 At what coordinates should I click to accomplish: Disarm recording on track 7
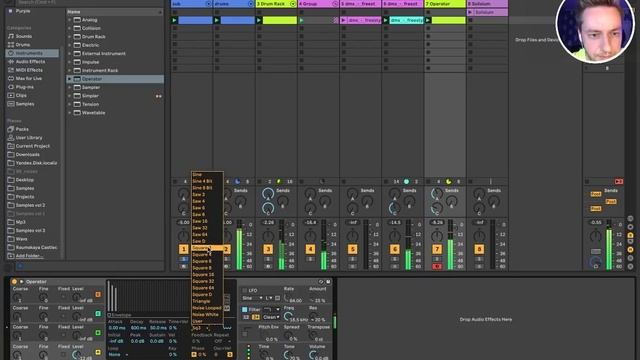[437, 267]
